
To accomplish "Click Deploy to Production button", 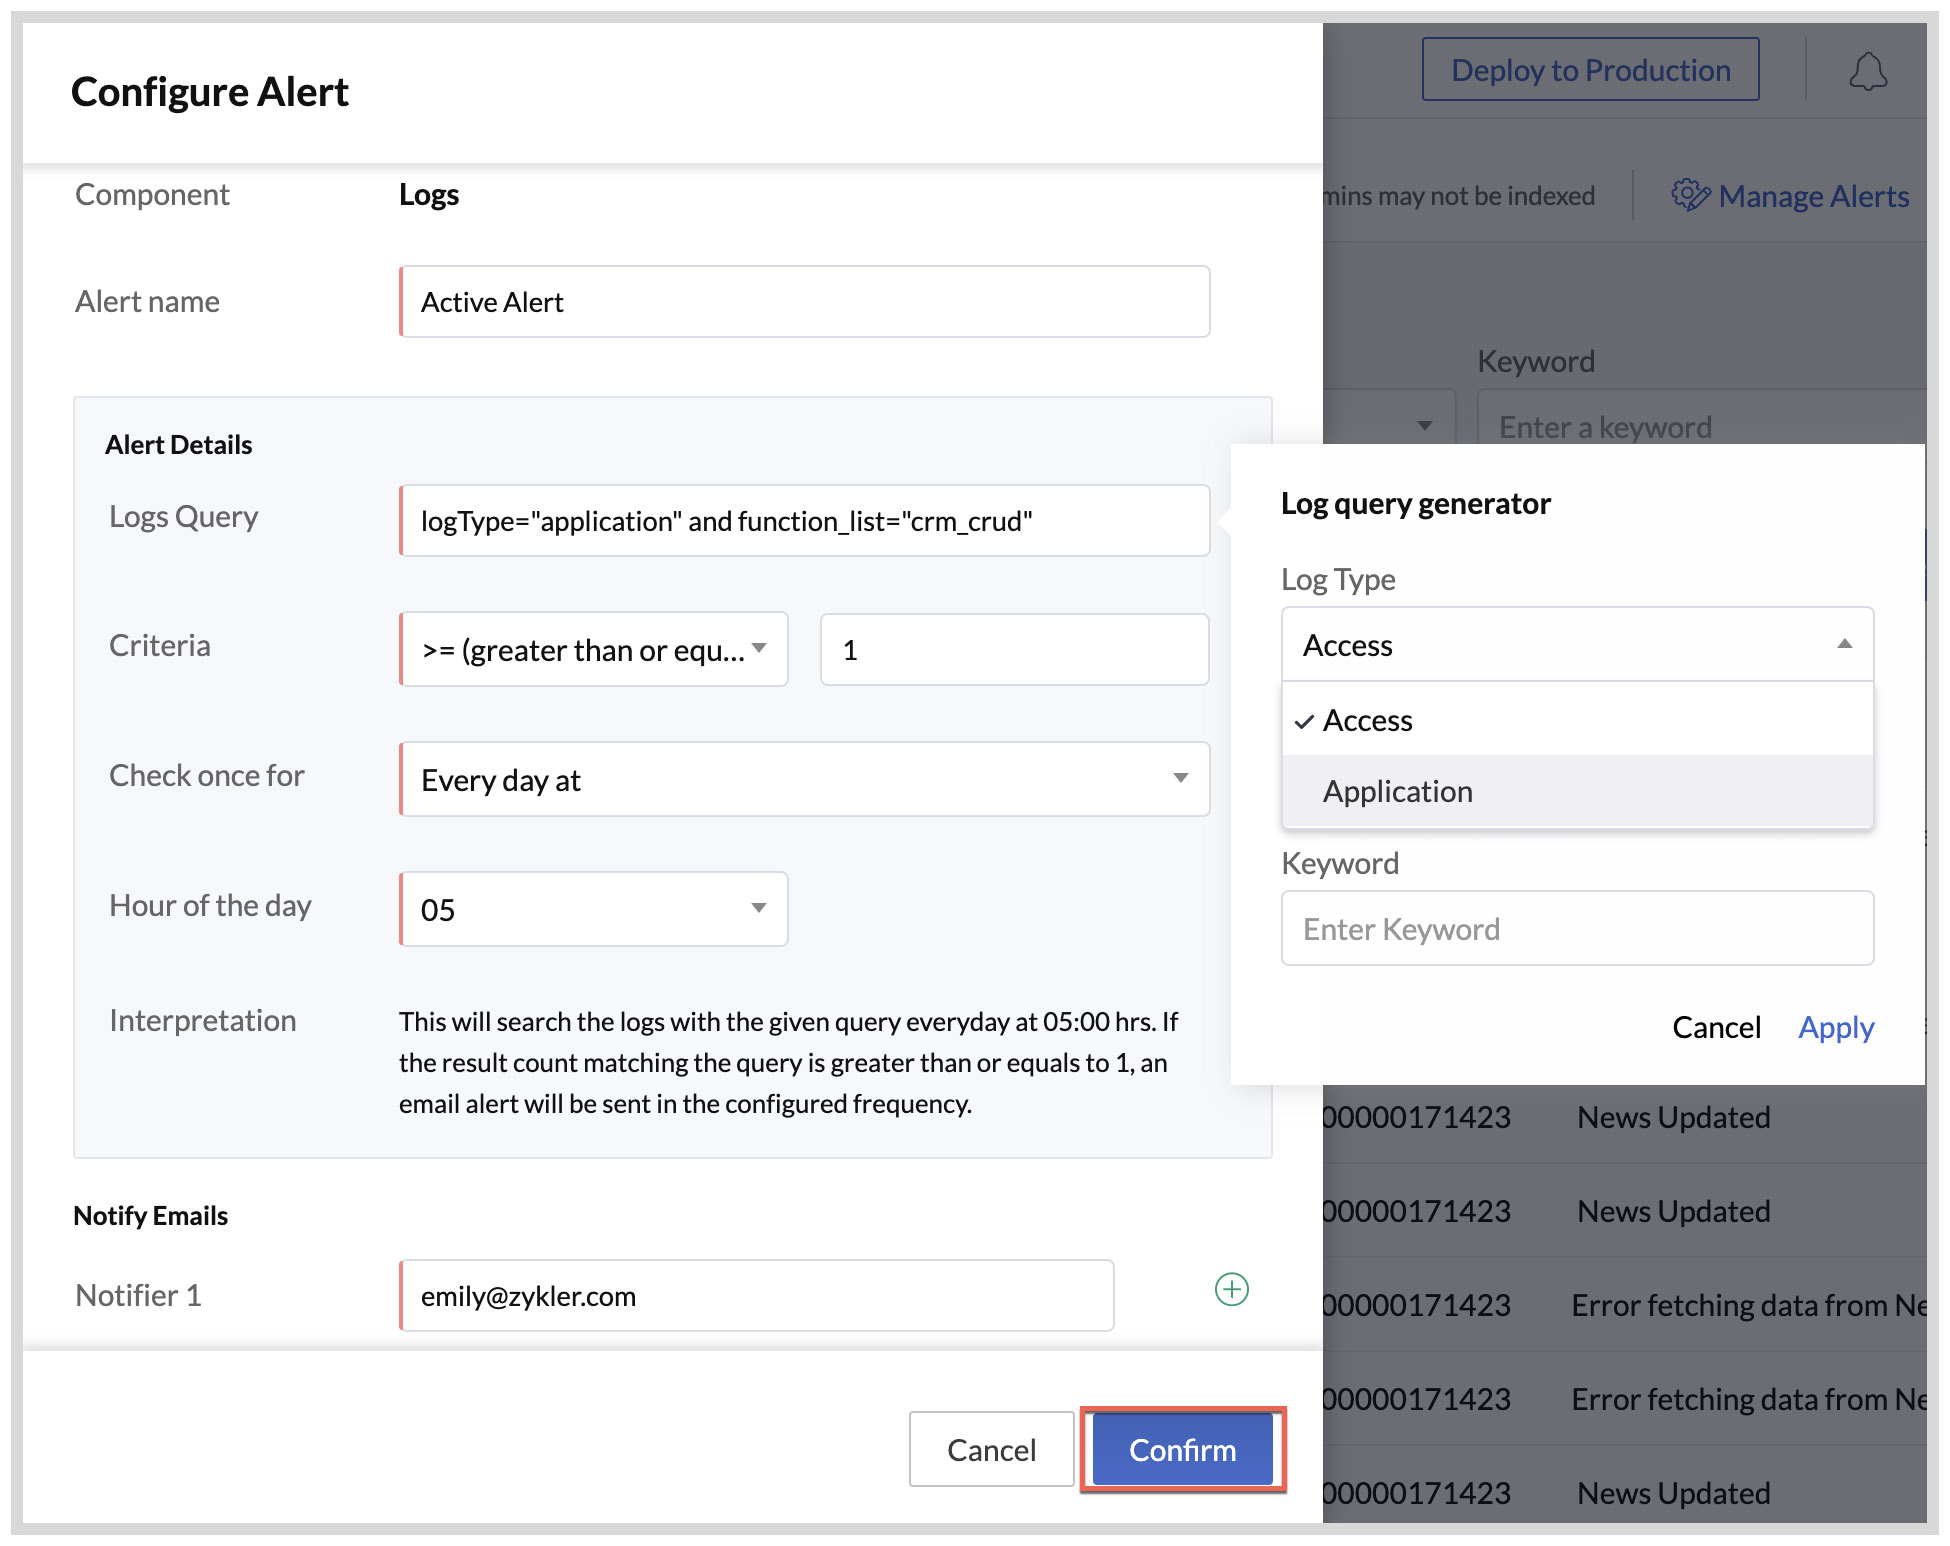I will click(1590, 70).
